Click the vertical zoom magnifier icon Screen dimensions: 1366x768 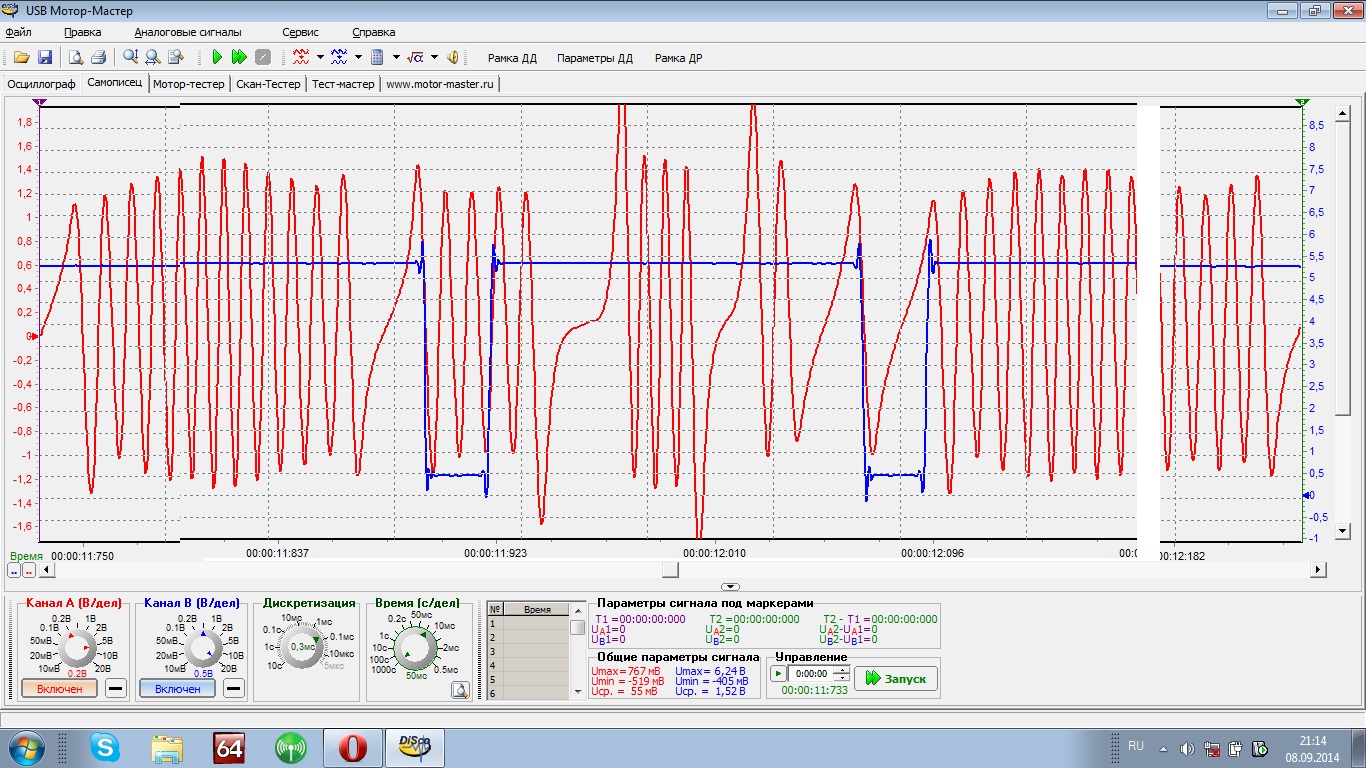pos(130,58)
